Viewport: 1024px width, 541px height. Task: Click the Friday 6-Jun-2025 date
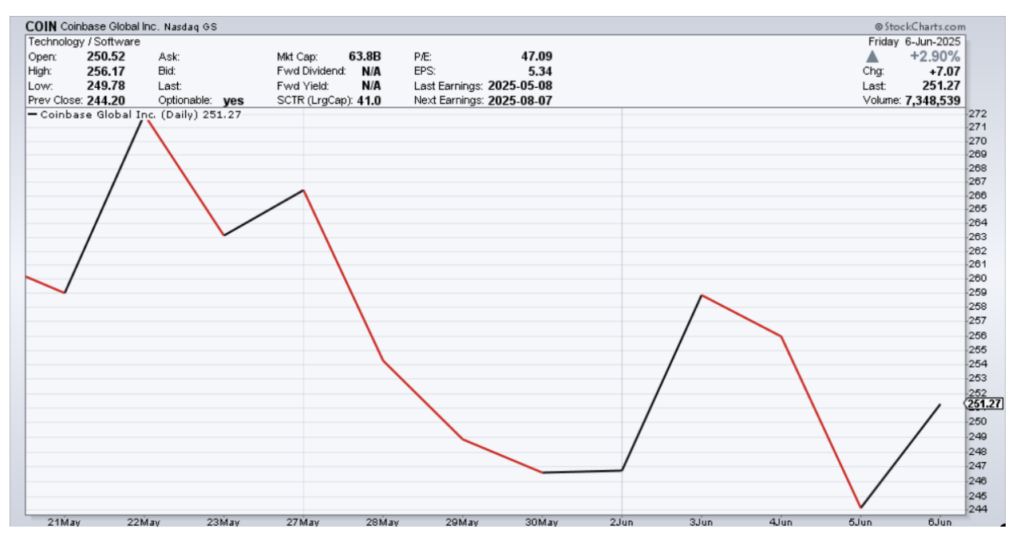[914, 41]
